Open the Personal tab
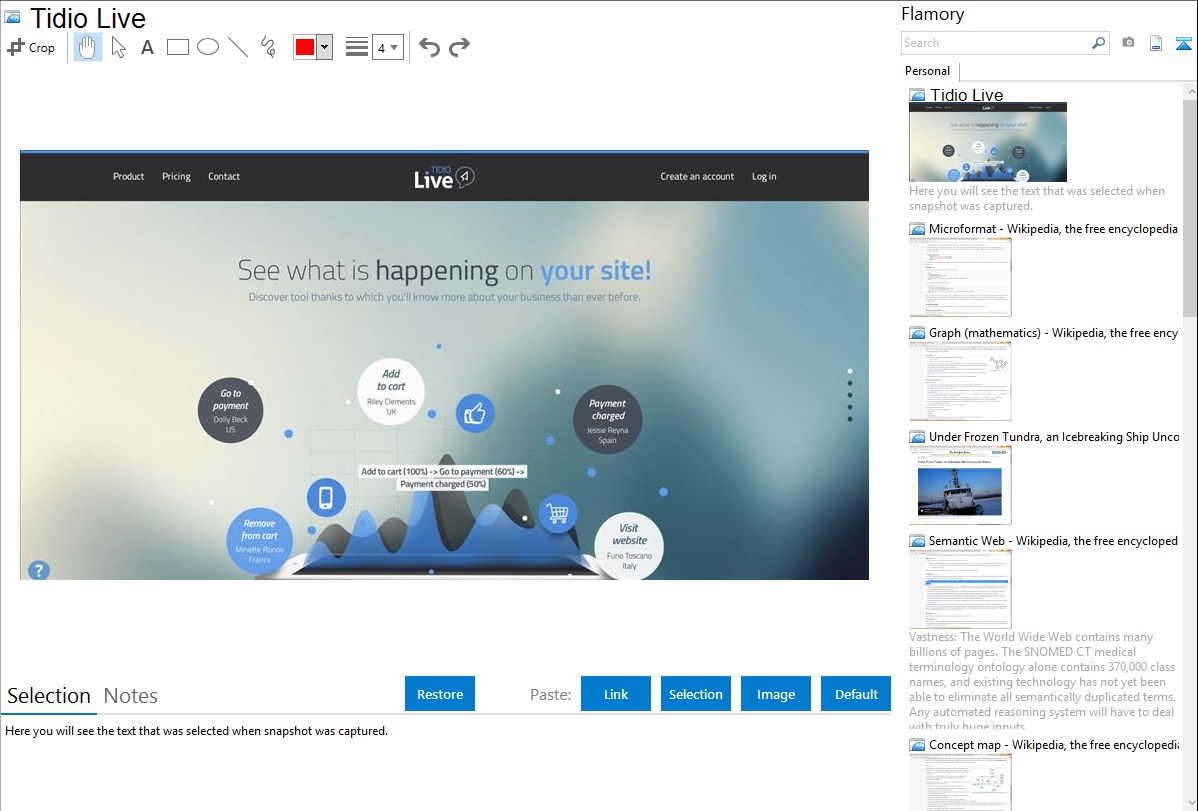Screen dimensions: 1198x811 928,71
